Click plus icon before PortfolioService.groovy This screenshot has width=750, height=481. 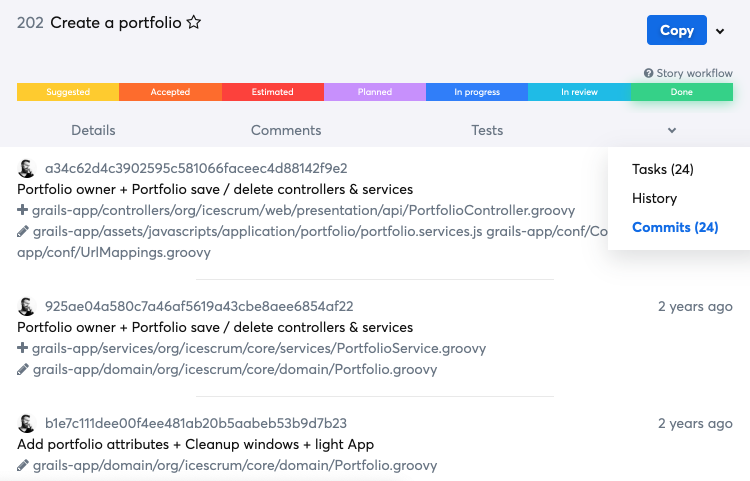pyautogui.click(x=22, y=348)
